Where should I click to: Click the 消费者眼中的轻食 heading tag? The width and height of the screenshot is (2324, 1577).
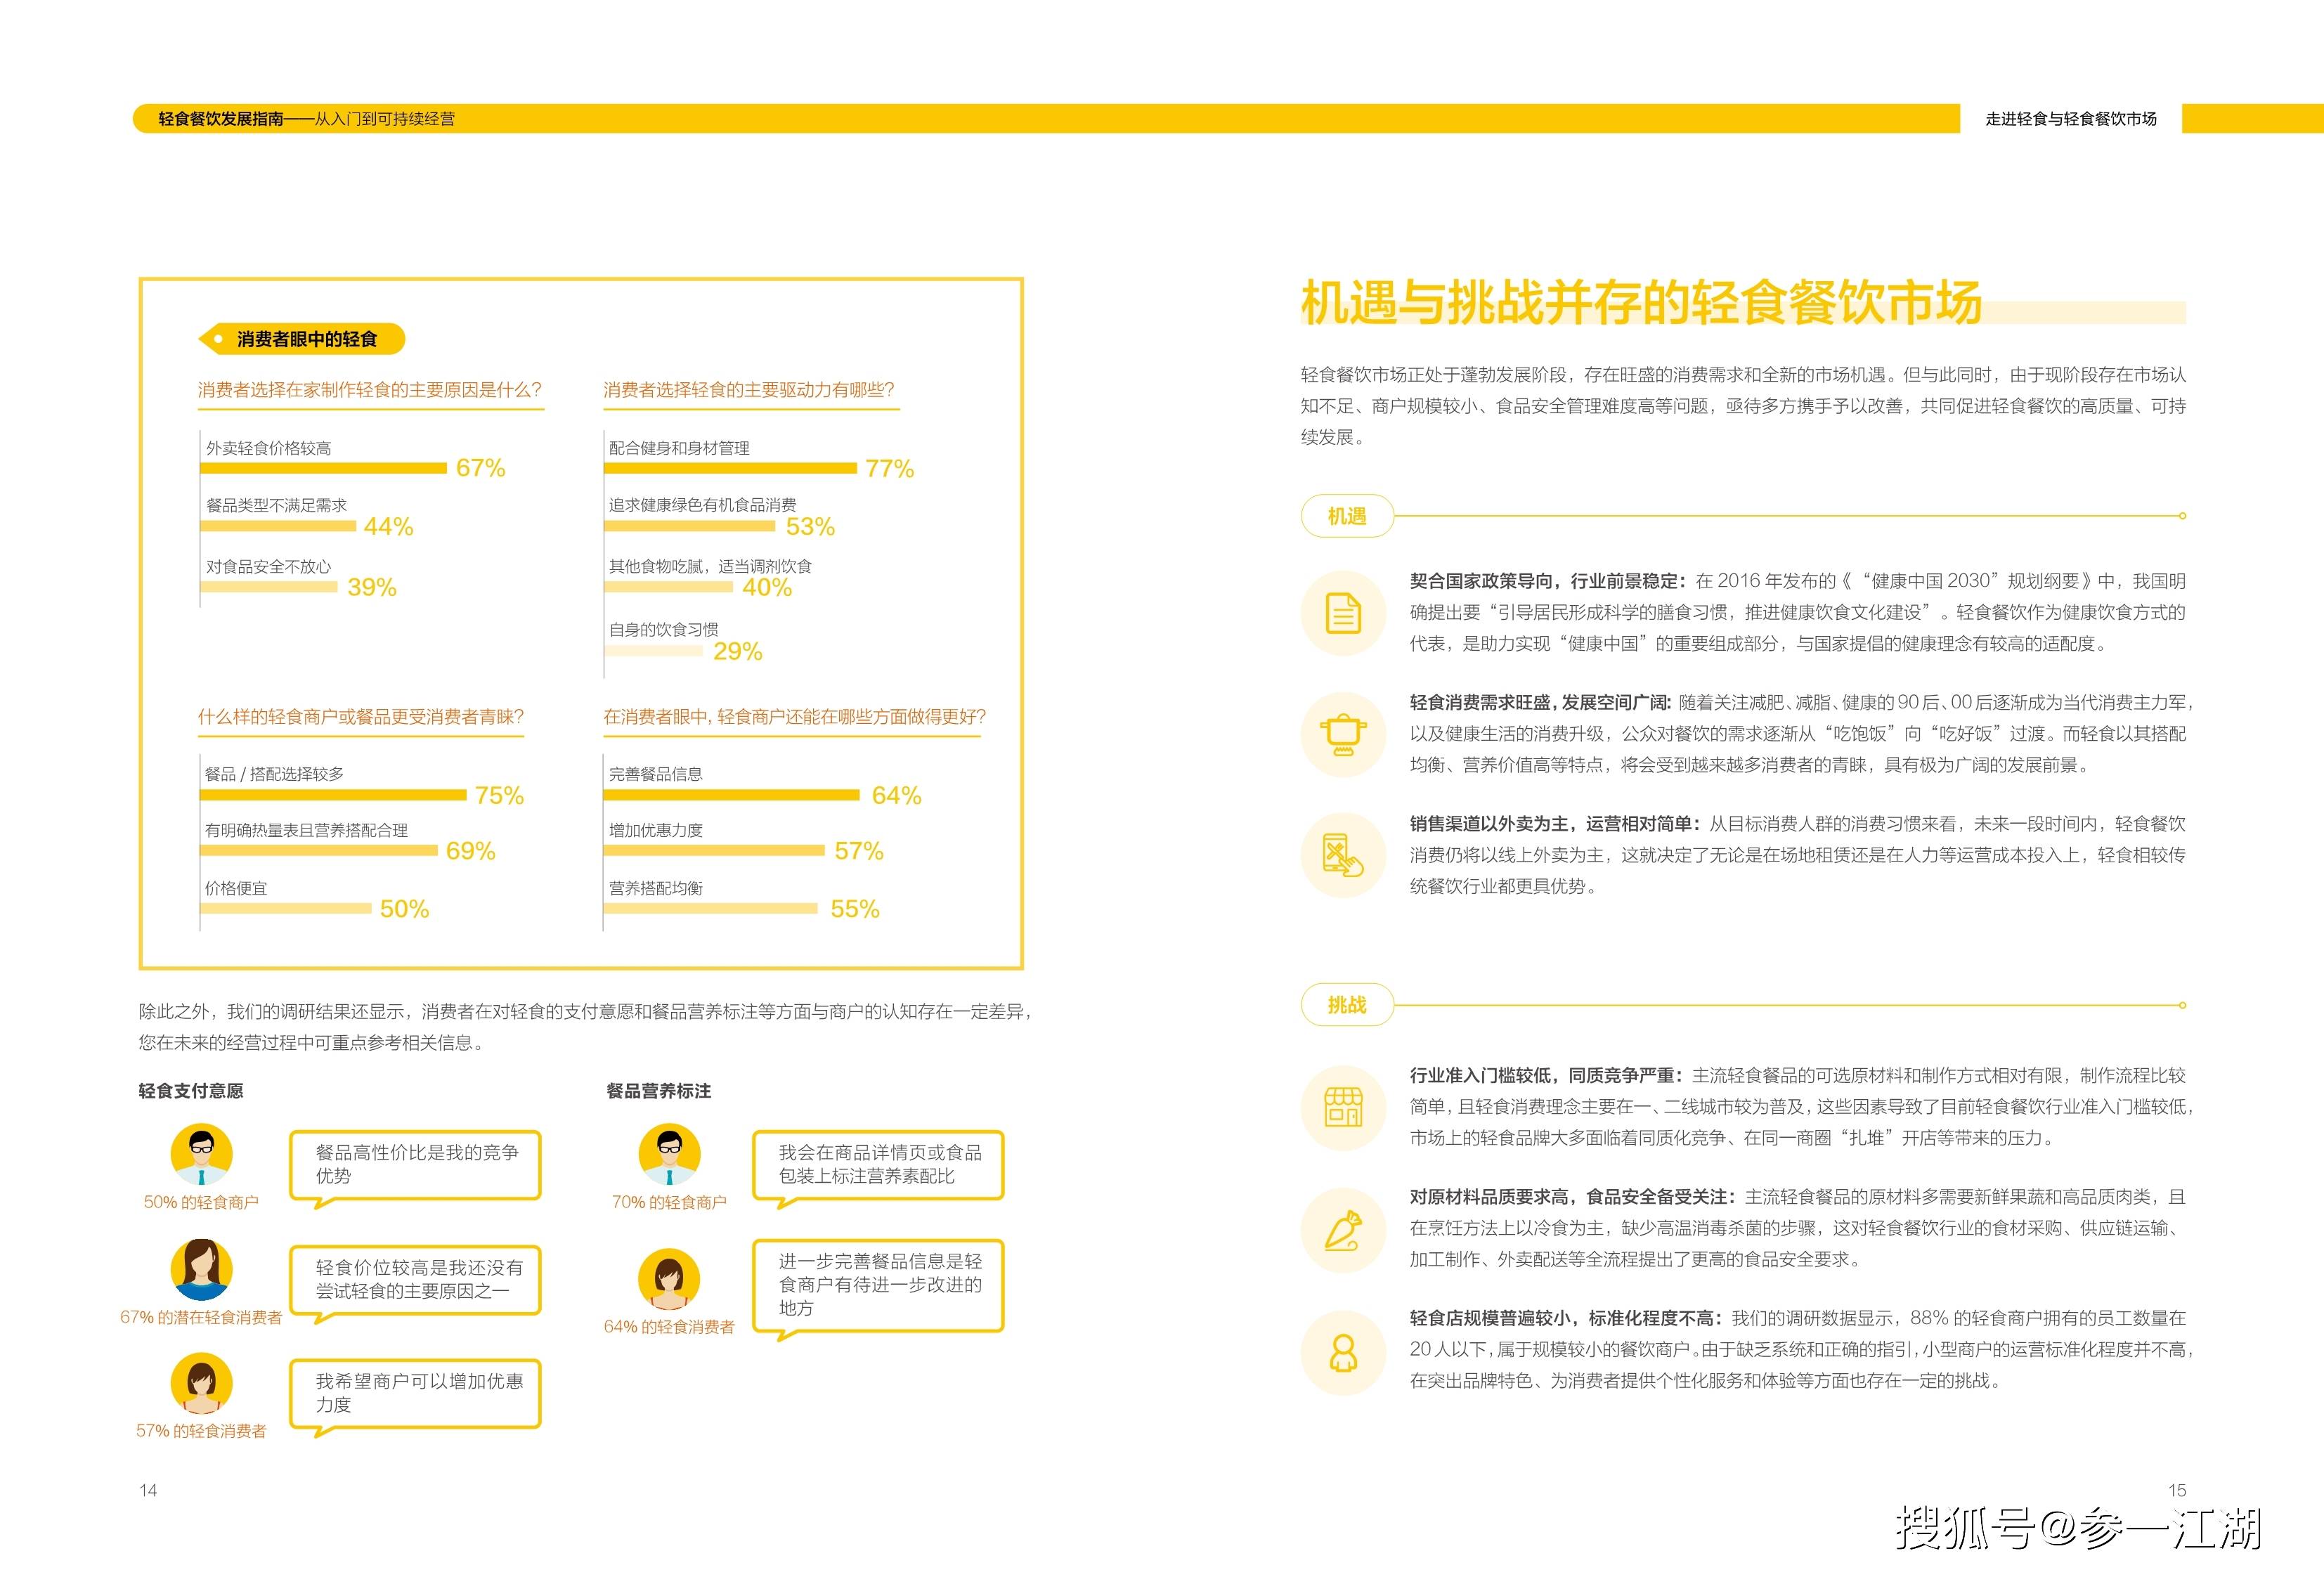(x=304, y=339)
